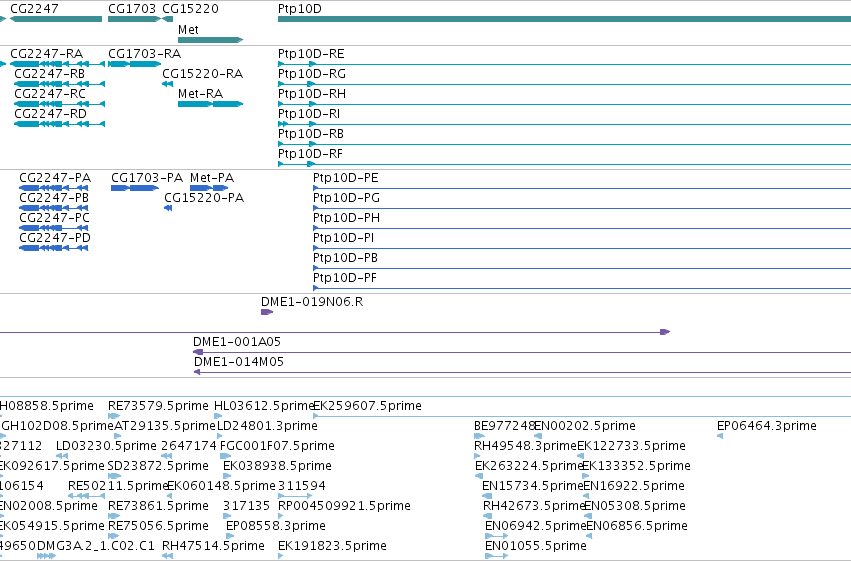Image resolution: width=851 pixels, height=561 pixels.
Task: Click the EK263224.5prime EST
Action: (x=479, y=476)
